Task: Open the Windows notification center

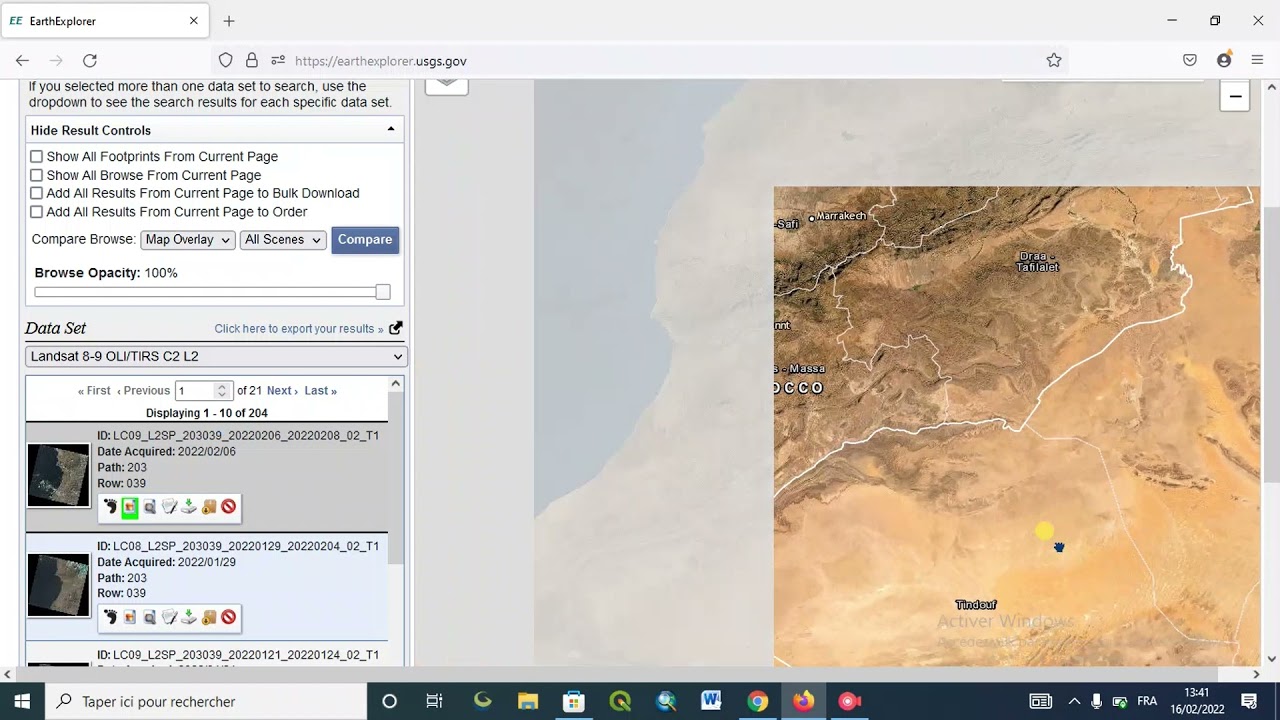Action: pos(1249,701)
